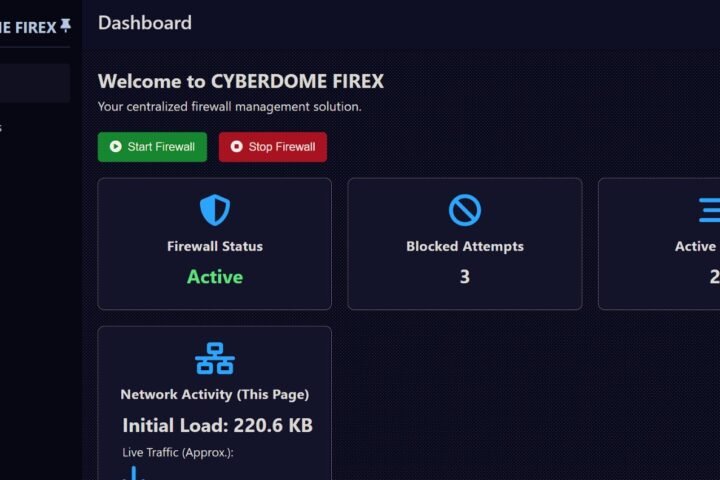Click the network topology icon in Network Activity
The height and width of the screenshot is (480, 720).
point(214,358)
